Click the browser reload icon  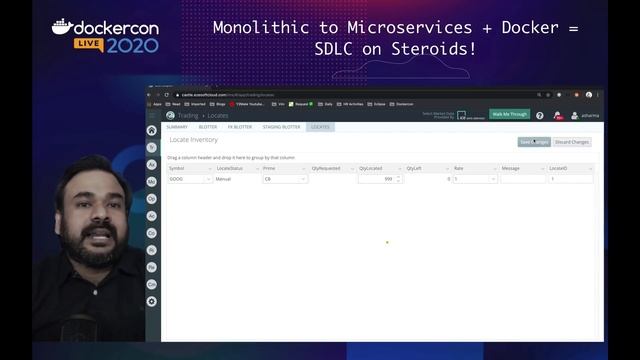point(167,95)
